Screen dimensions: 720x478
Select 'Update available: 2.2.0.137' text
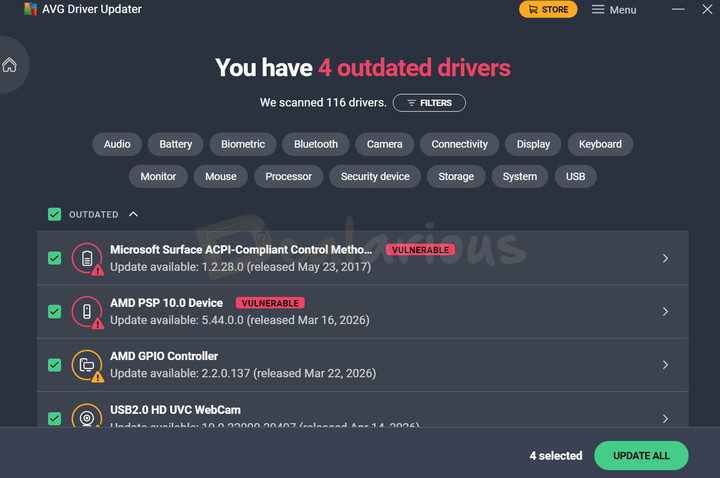pyautogui.click(x=180, y=373)
